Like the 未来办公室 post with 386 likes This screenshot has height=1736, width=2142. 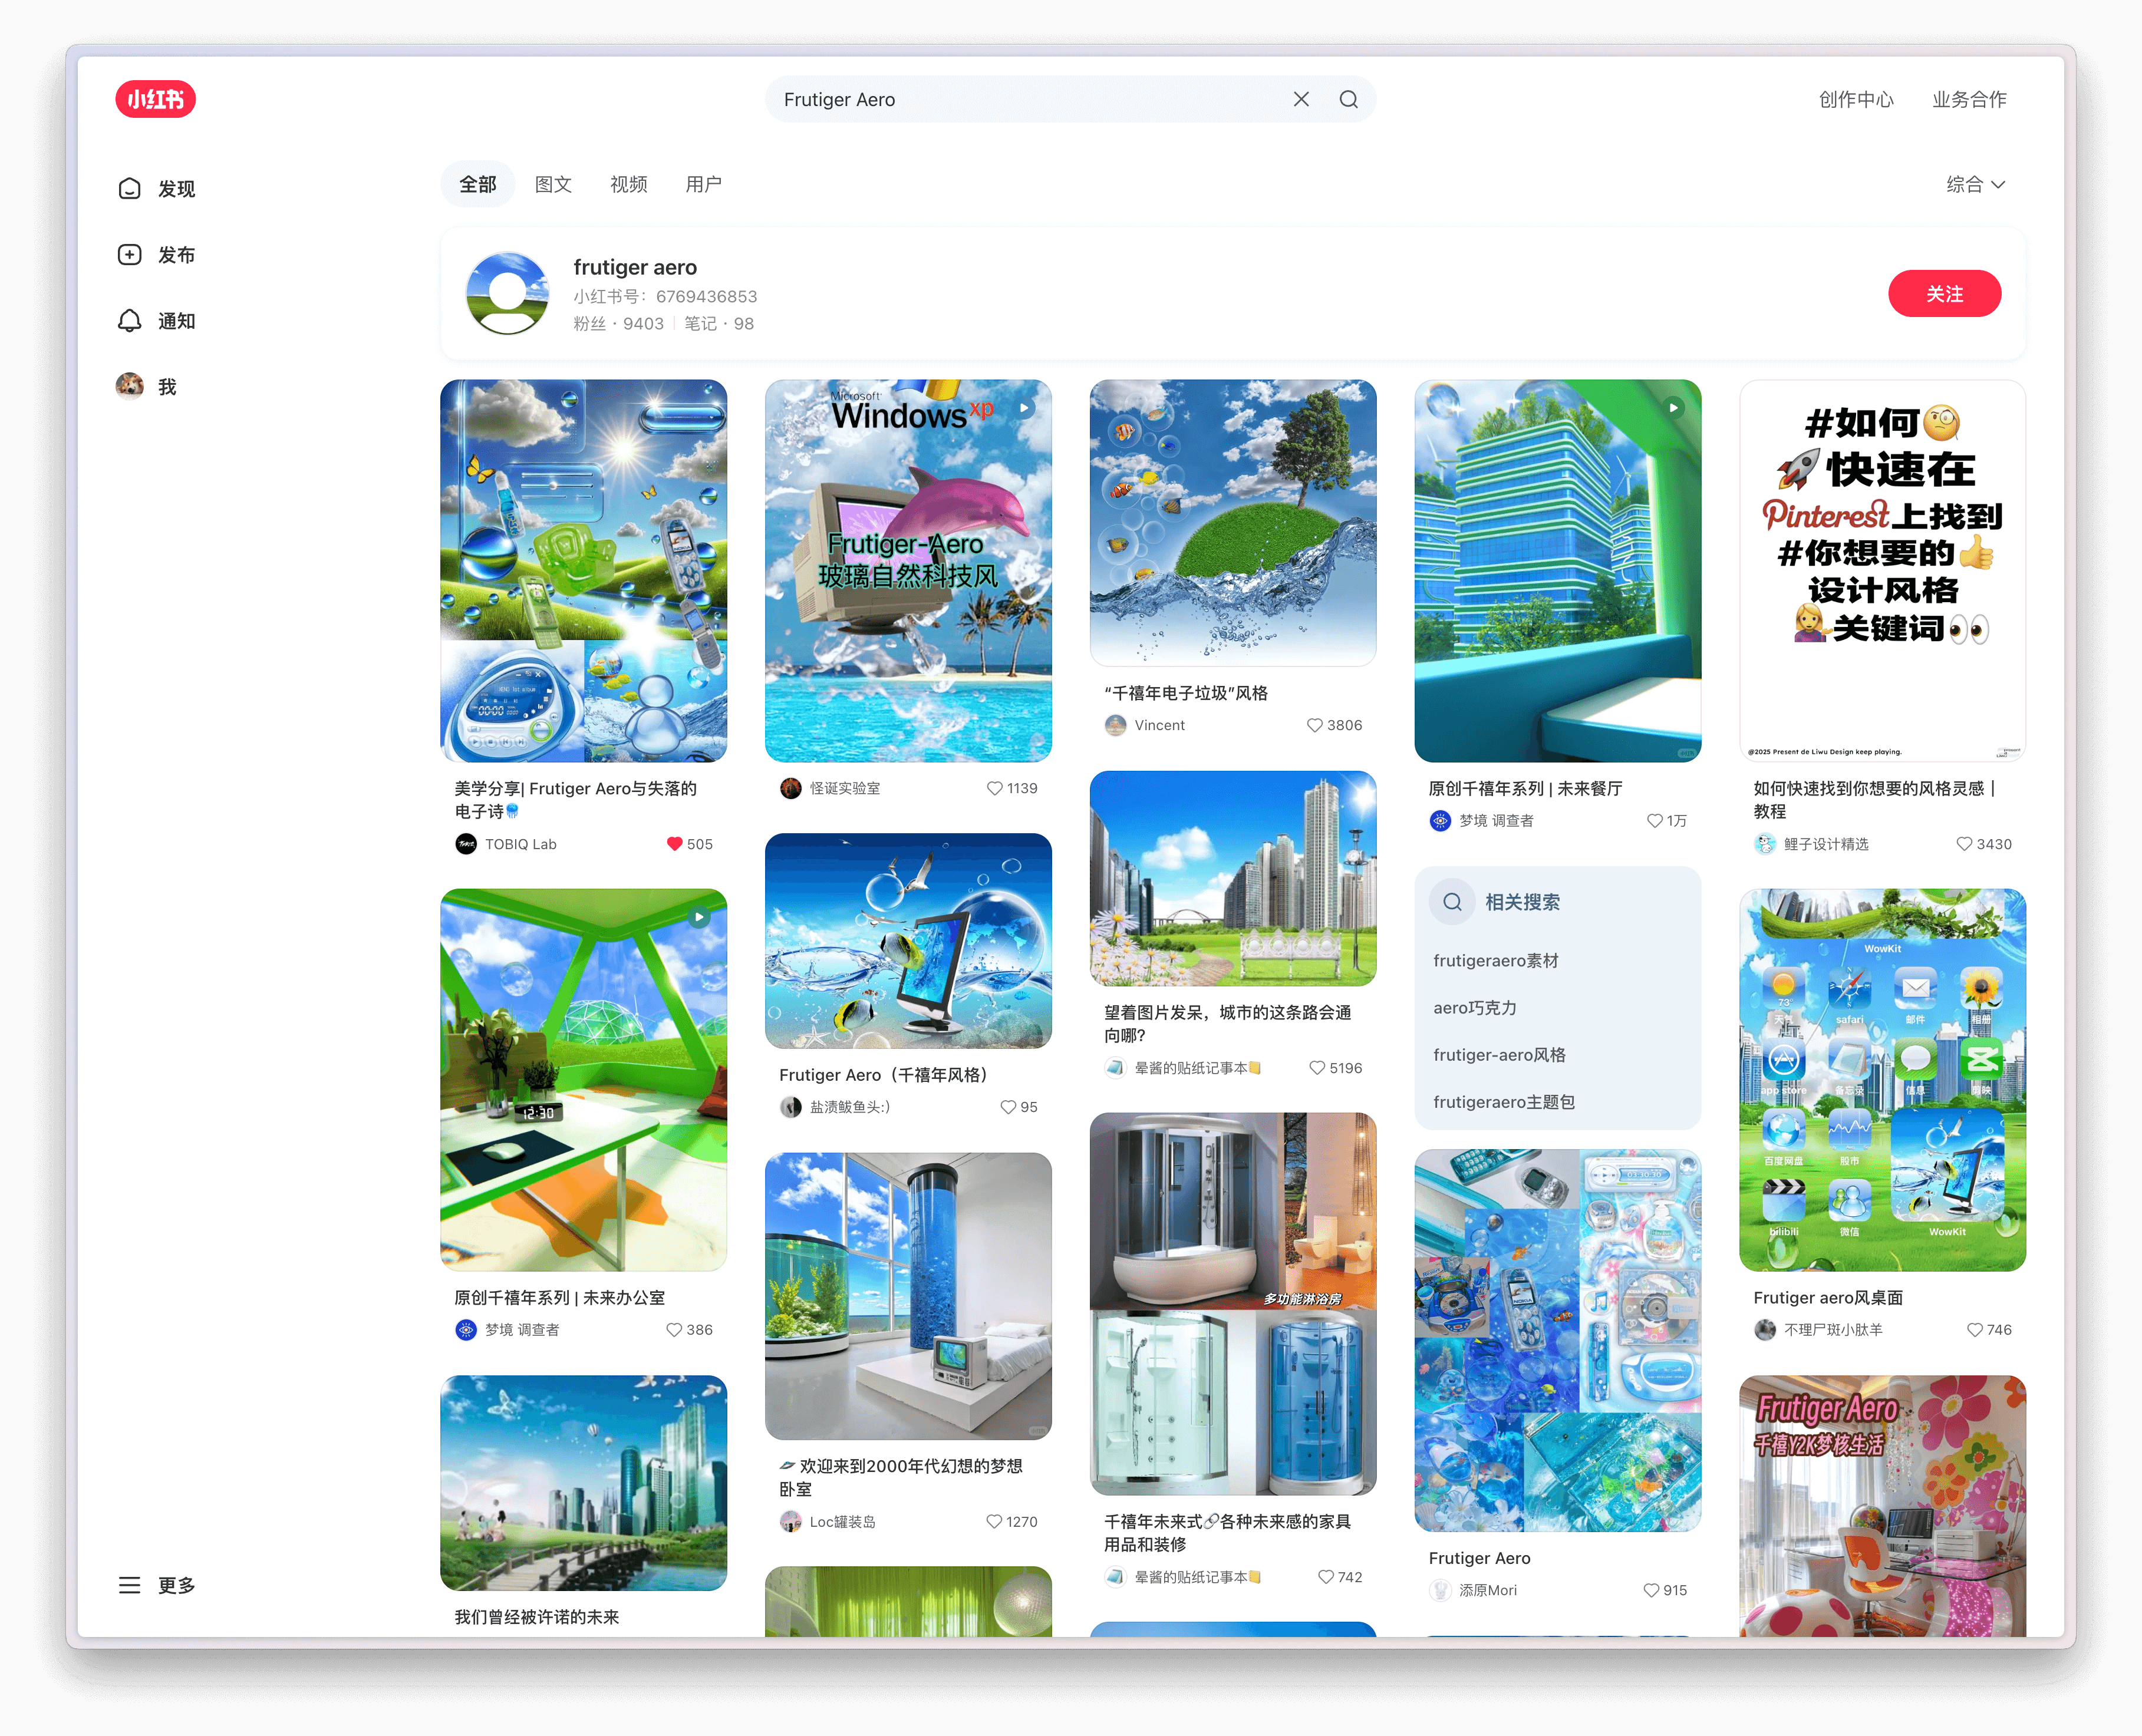(674, 1330)
